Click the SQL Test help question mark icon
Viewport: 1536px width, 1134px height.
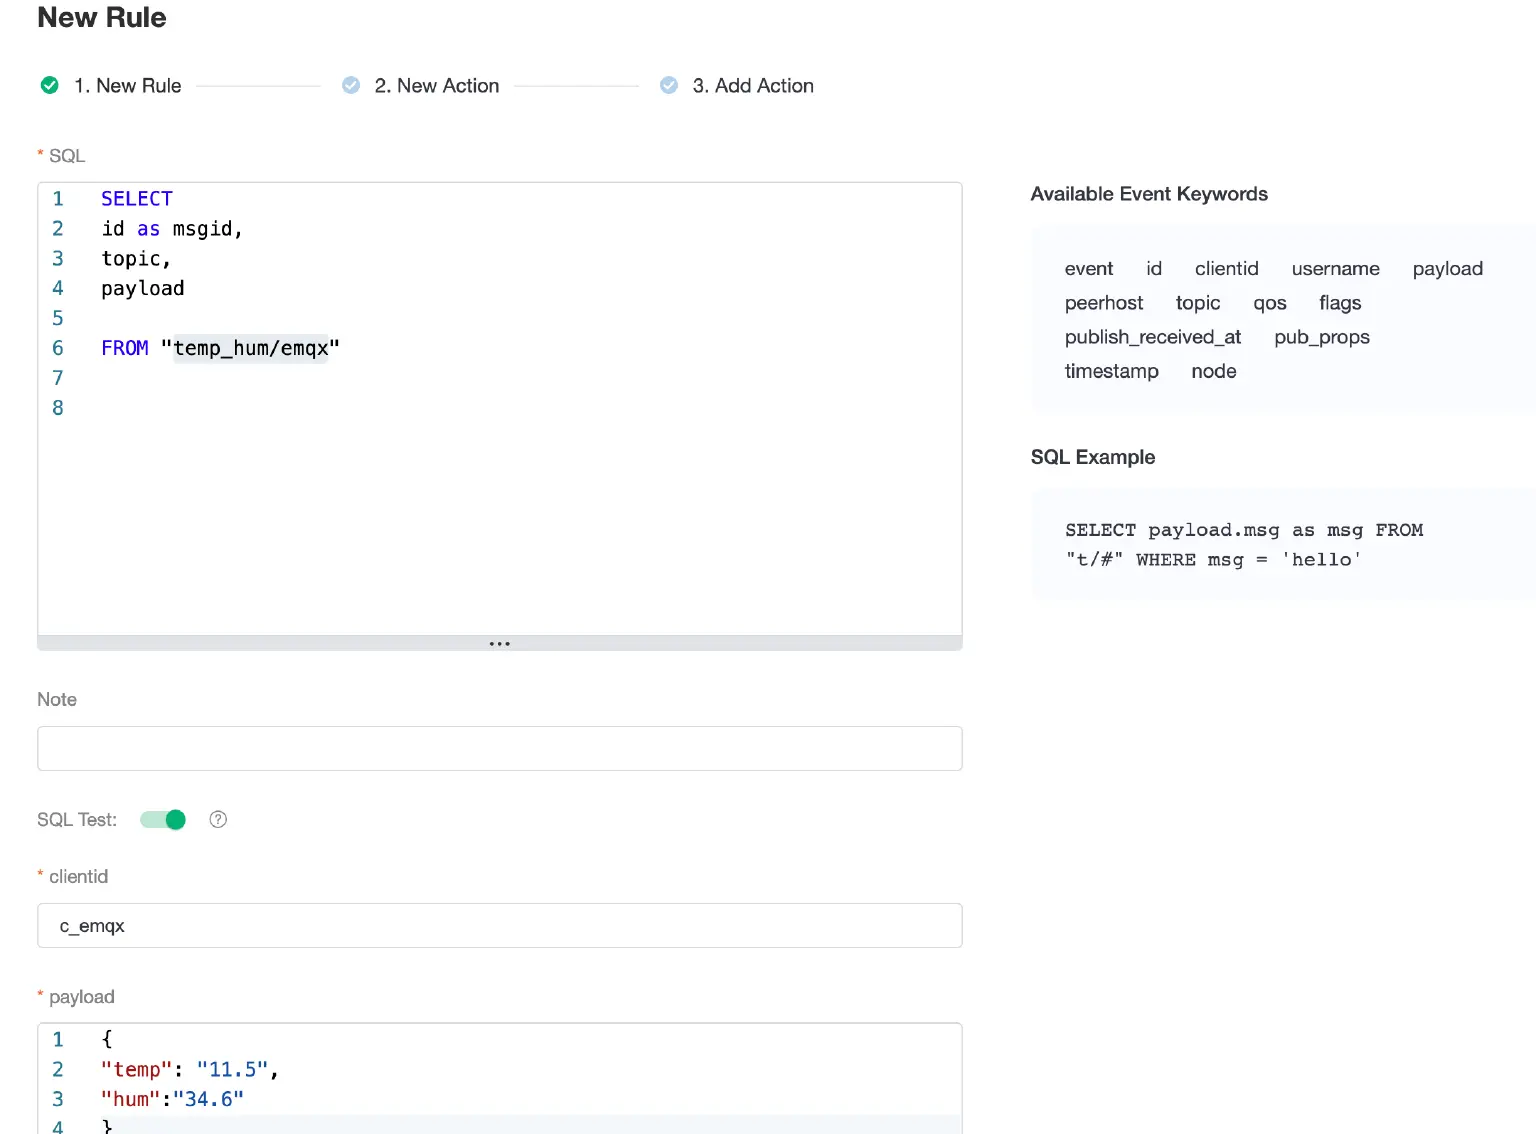coord(218,820)
